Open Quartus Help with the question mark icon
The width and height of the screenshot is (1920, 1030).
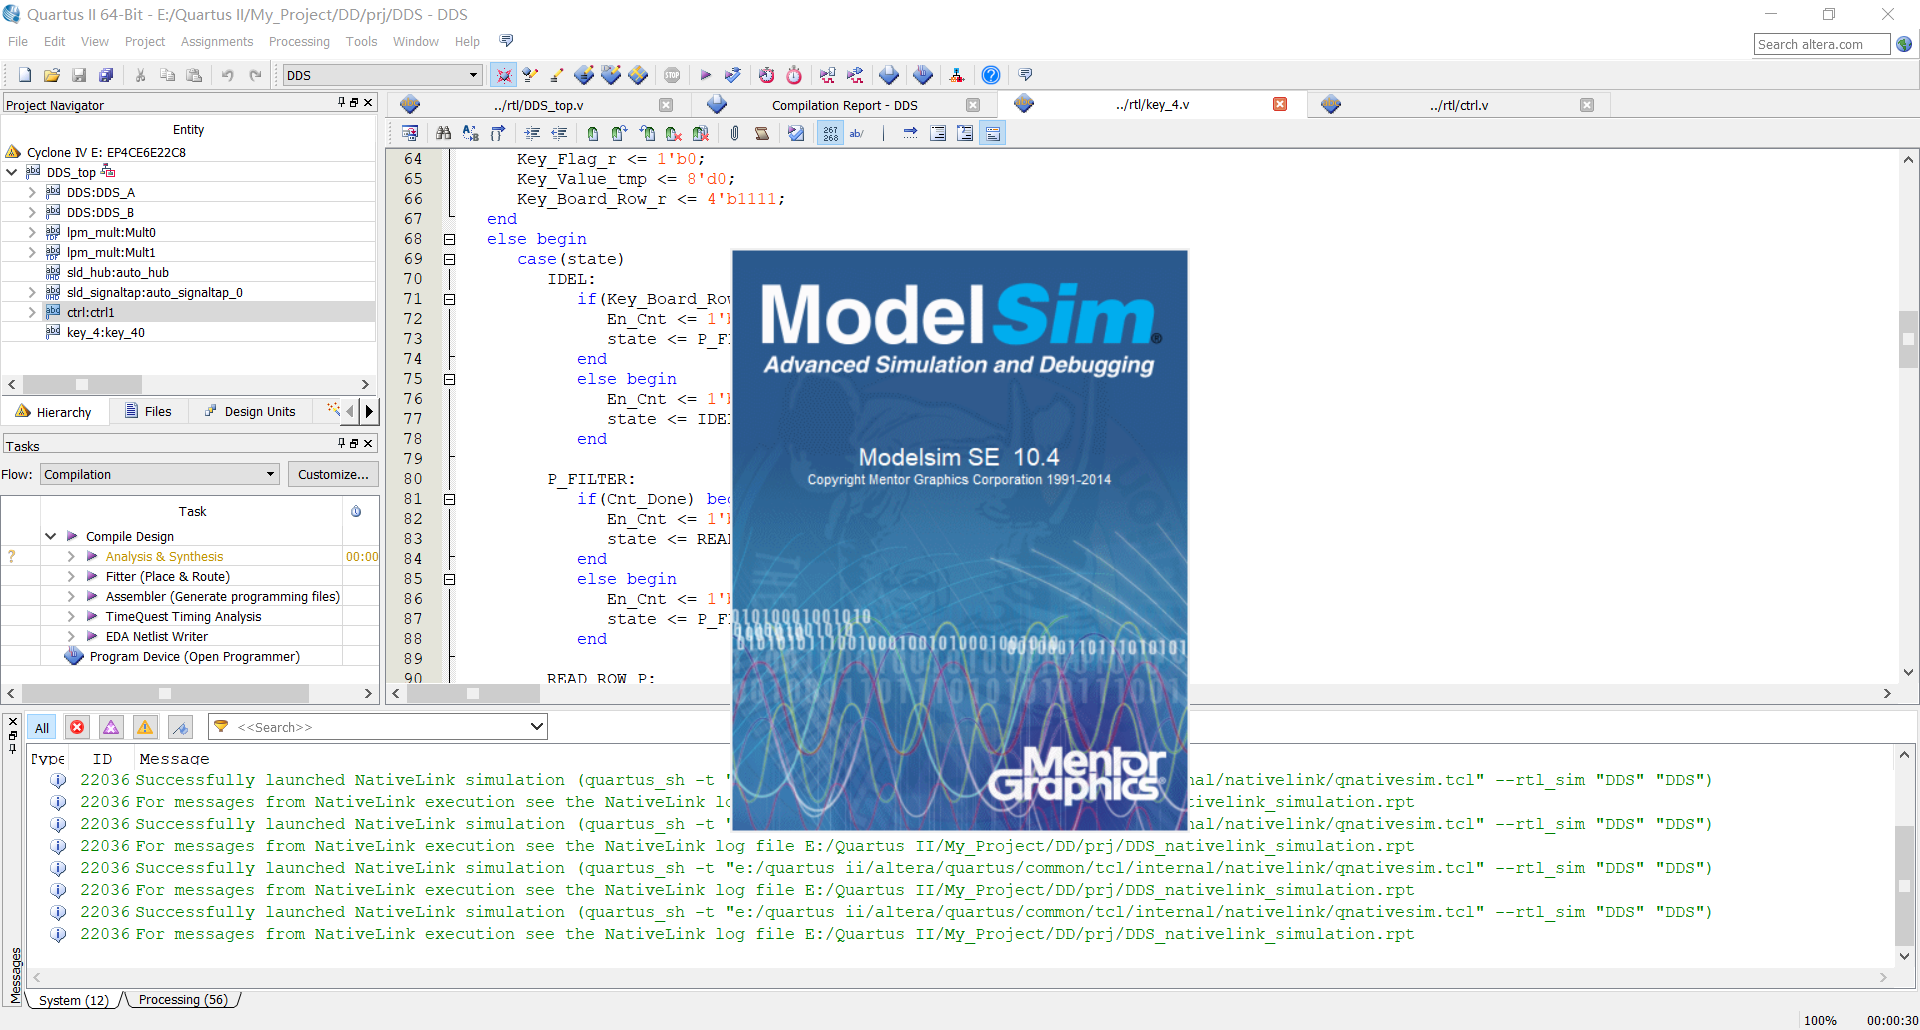(991, 75)
